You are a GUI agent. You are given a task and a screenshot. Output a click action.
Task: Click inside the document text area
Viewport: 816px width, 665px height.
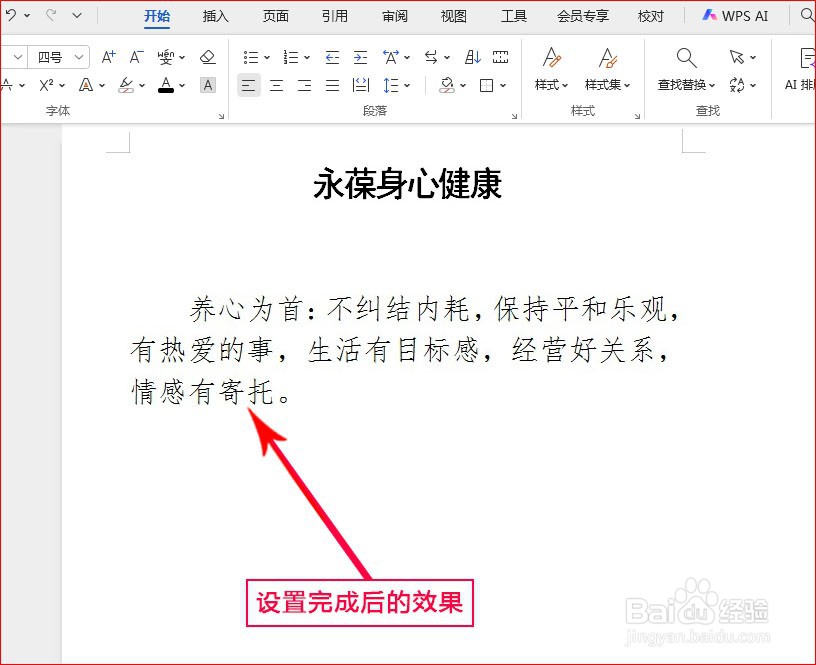[400, 350]
